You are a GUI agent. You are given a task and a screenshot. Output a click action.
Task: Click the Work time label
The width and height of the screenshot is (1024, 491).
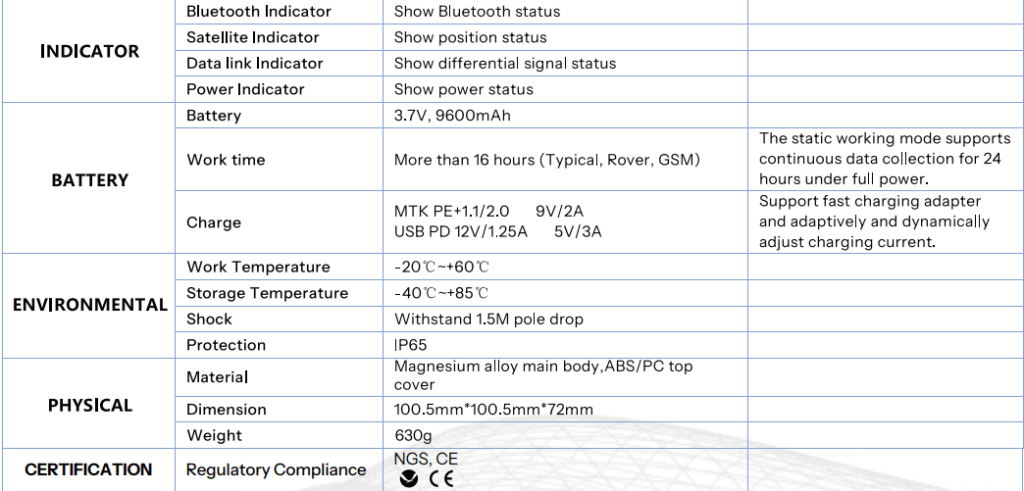point(226,160)
